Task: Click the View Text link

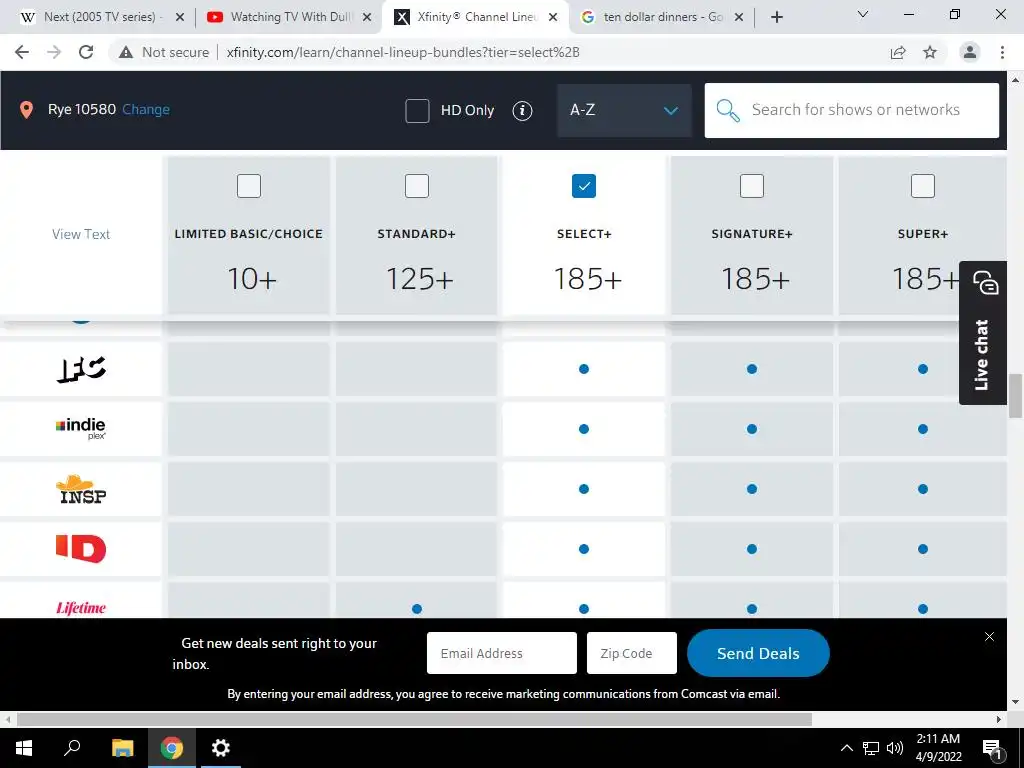Action: point(81,234)
